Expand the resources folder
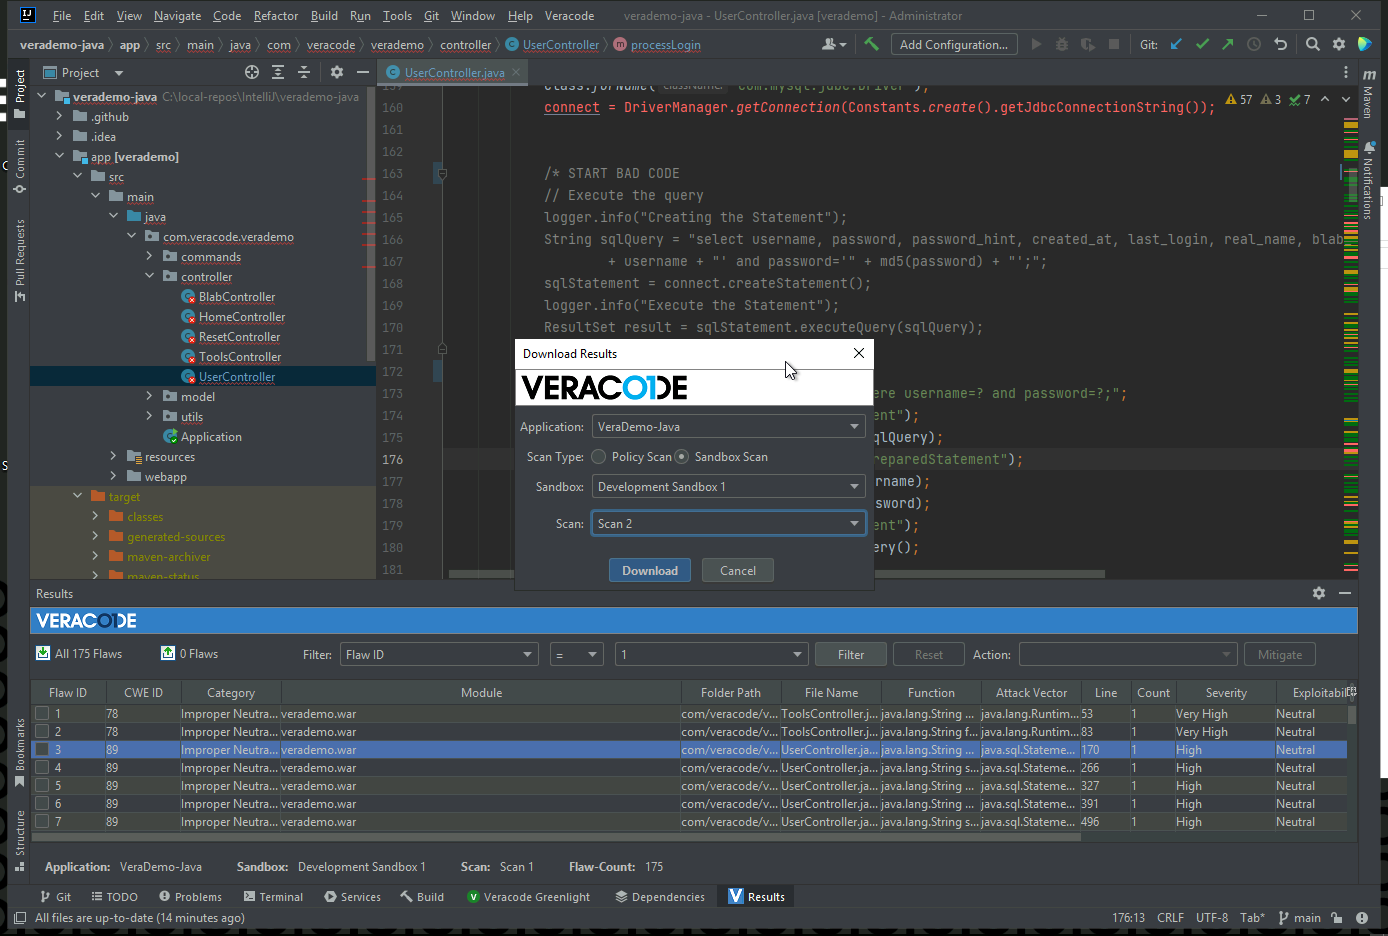Viewport: 1388px width, 936px height. click(114, 456)
